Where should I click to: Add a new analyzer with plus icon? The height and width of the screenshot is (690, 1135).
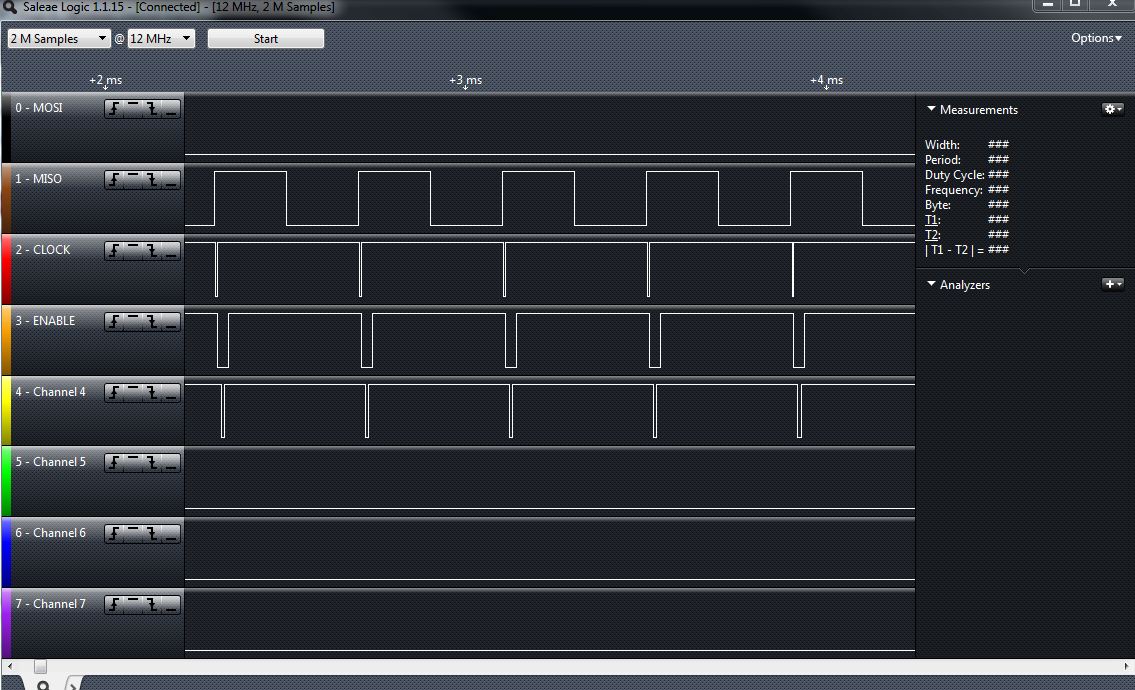1113,284
